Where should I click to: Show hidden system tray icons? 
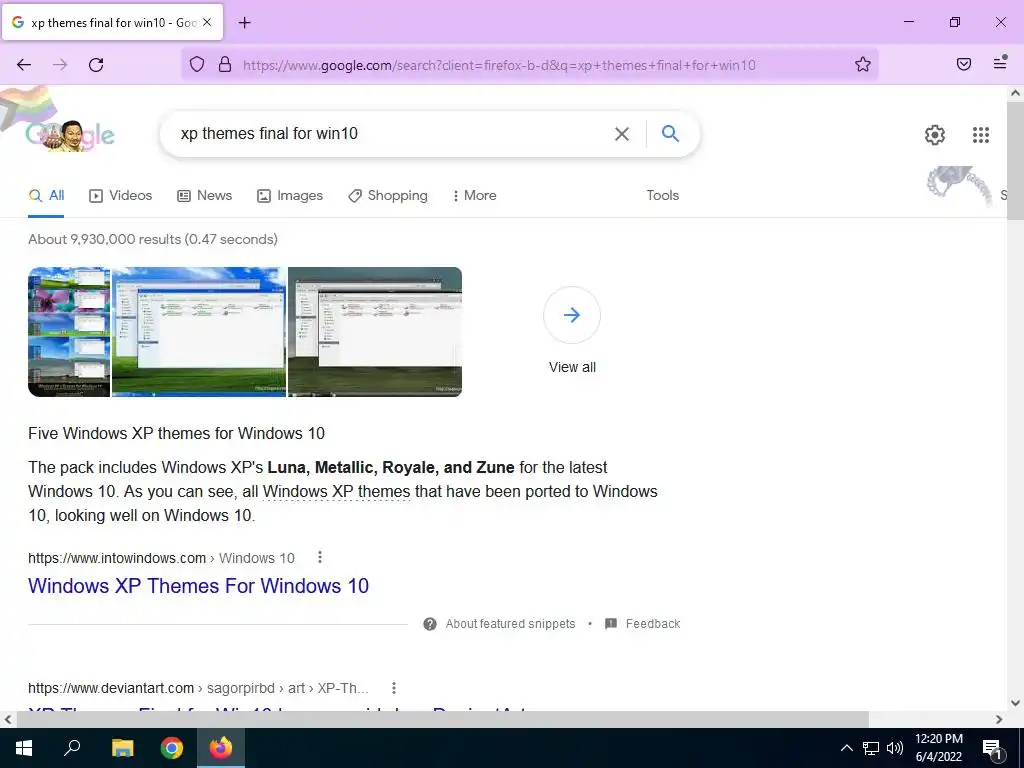tap(846, 748)
